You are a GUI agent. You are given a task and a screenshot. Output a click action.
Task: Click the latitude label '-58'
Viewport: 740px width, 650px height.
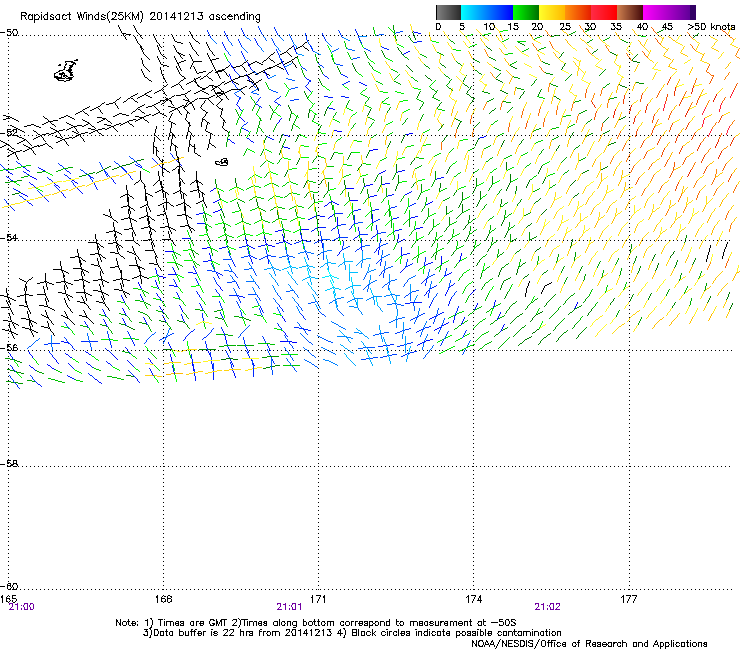click(x=9, y=464)
